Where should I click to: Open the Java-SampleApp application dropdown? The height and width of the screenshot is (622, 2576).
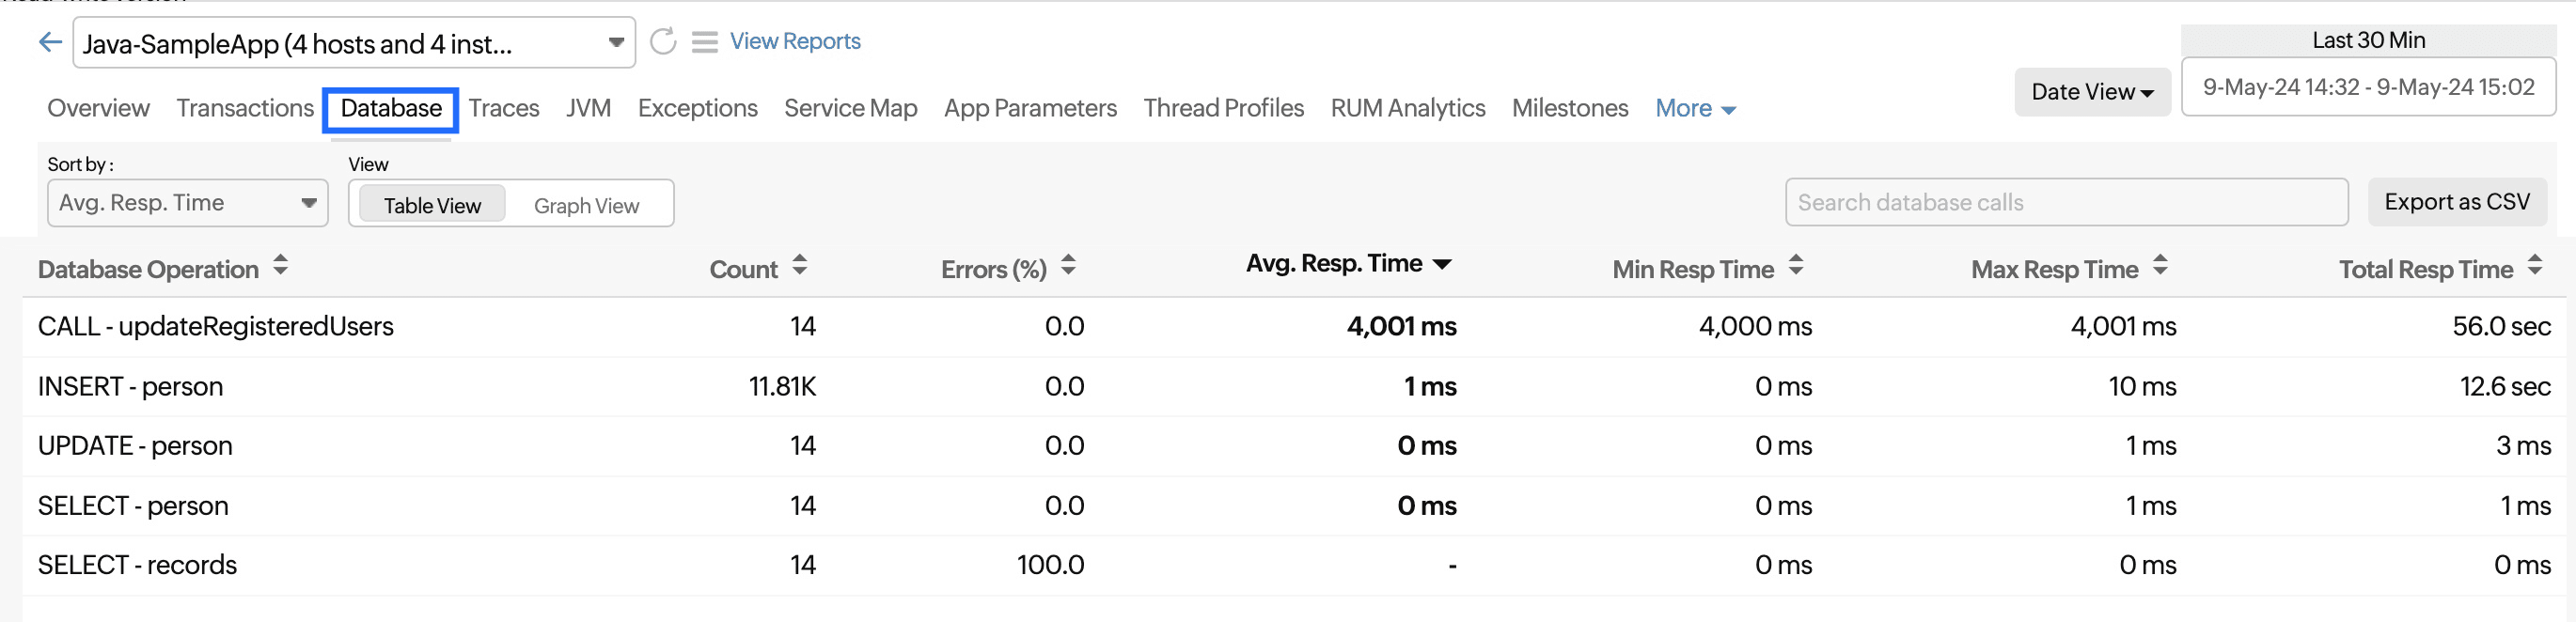354,43
